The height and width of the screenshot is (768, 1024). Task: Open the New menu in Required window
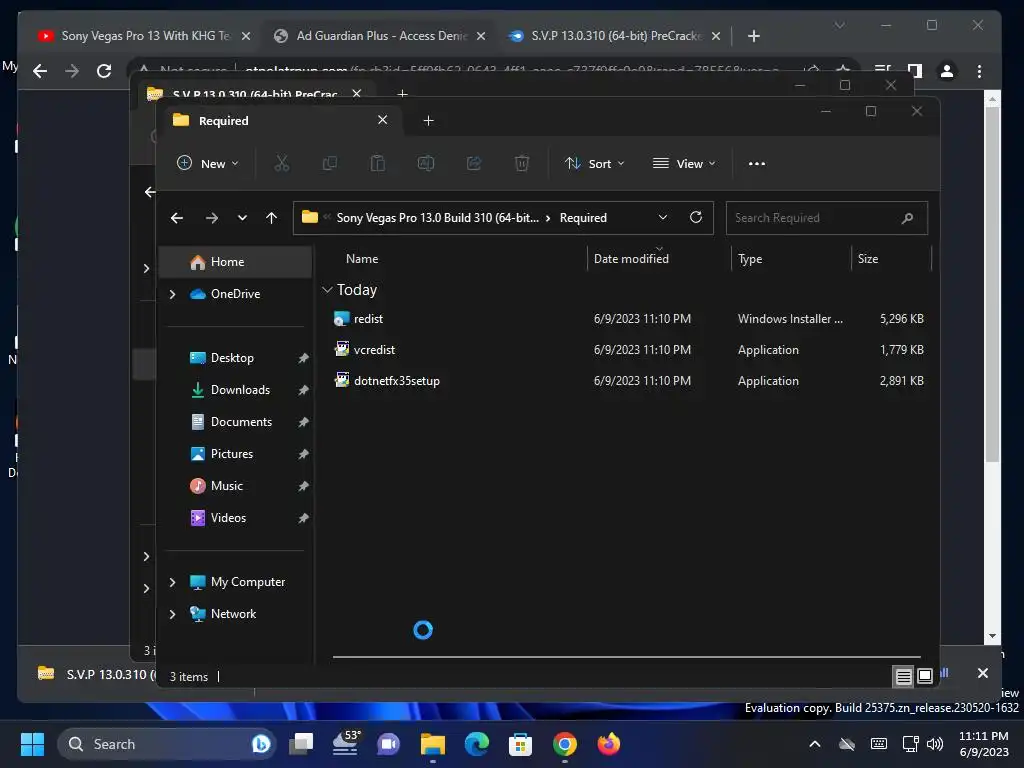click(x=208, y=163)
